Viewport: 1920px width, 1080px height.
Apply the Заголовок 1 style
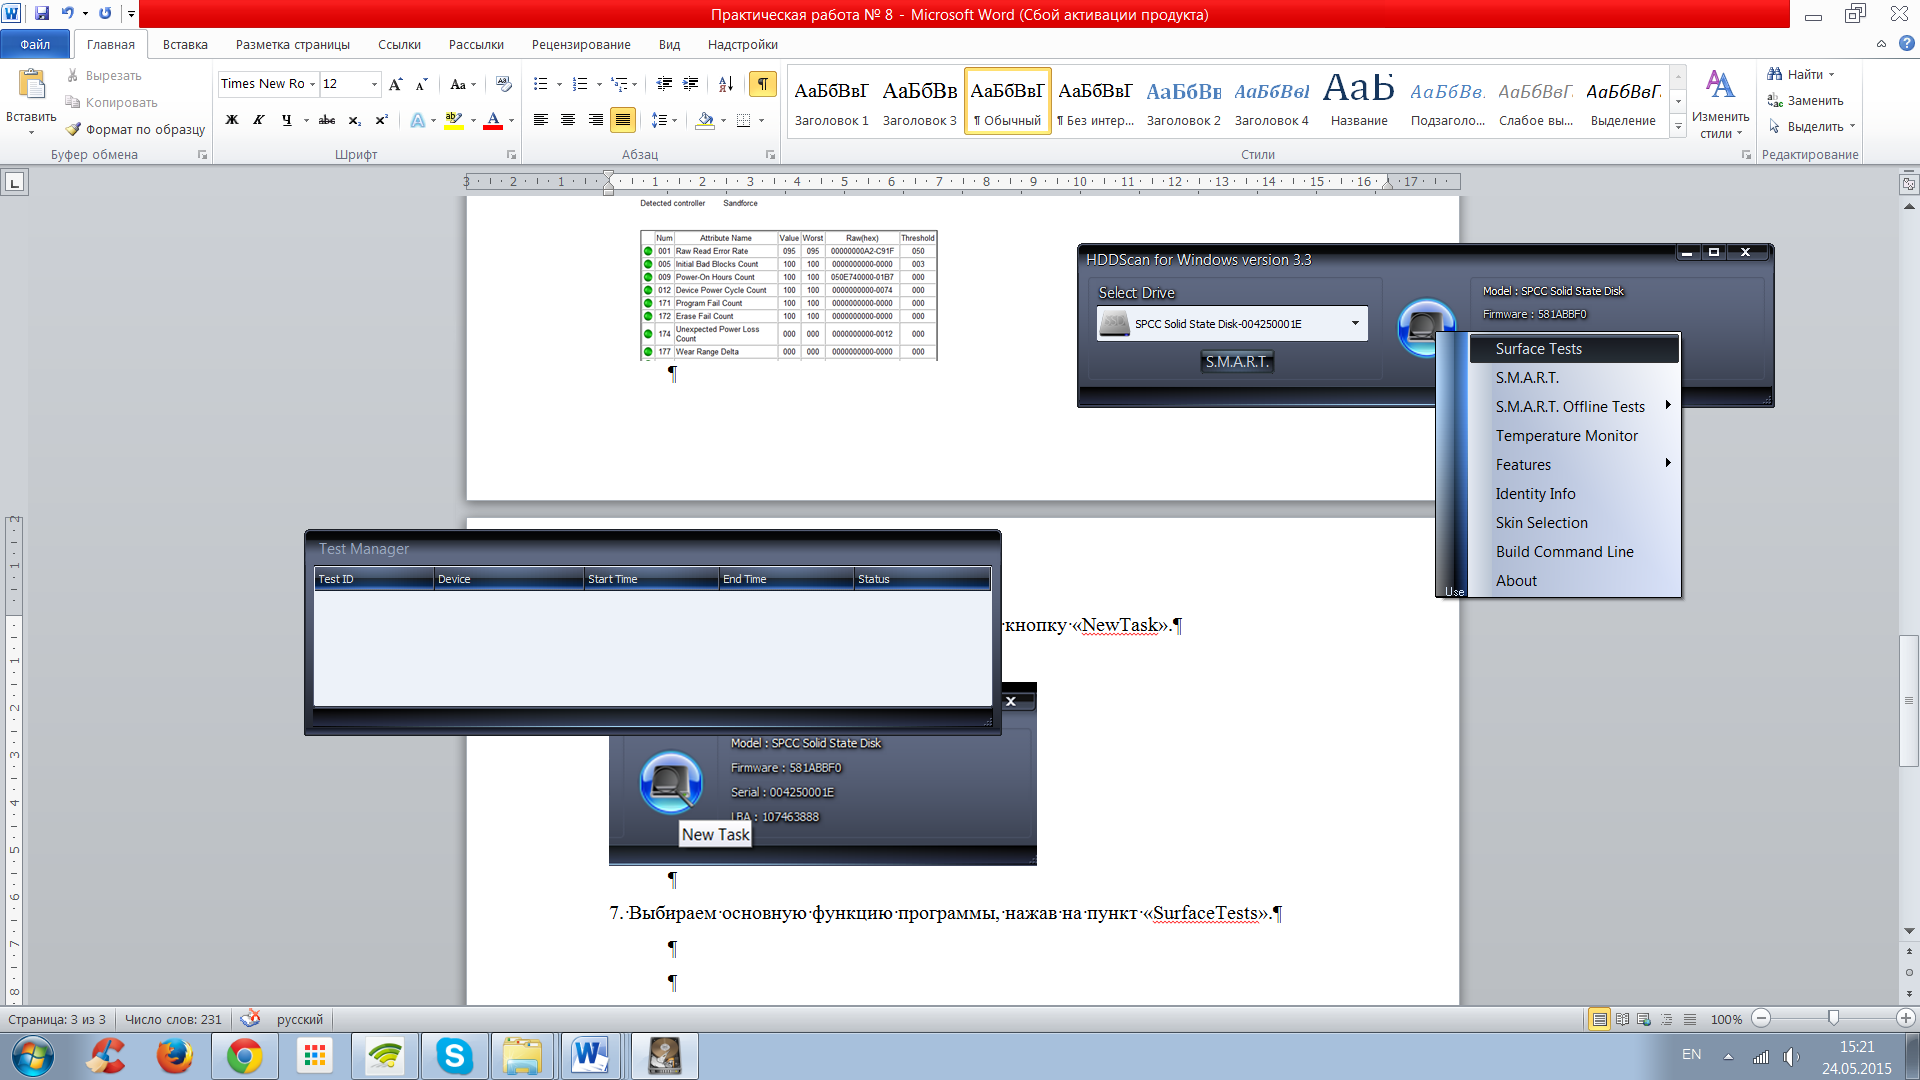pyautogui.click(x=831, y=101)
